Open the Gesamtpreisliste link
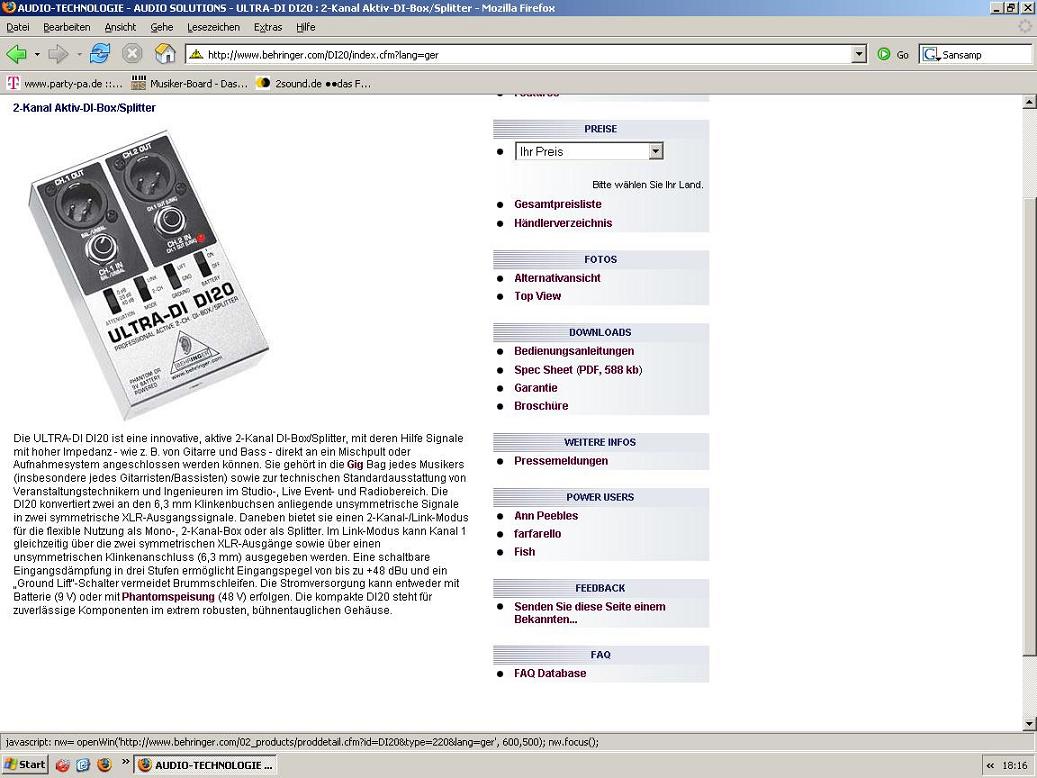This screenshot has height=778, width=1037. 558,204
